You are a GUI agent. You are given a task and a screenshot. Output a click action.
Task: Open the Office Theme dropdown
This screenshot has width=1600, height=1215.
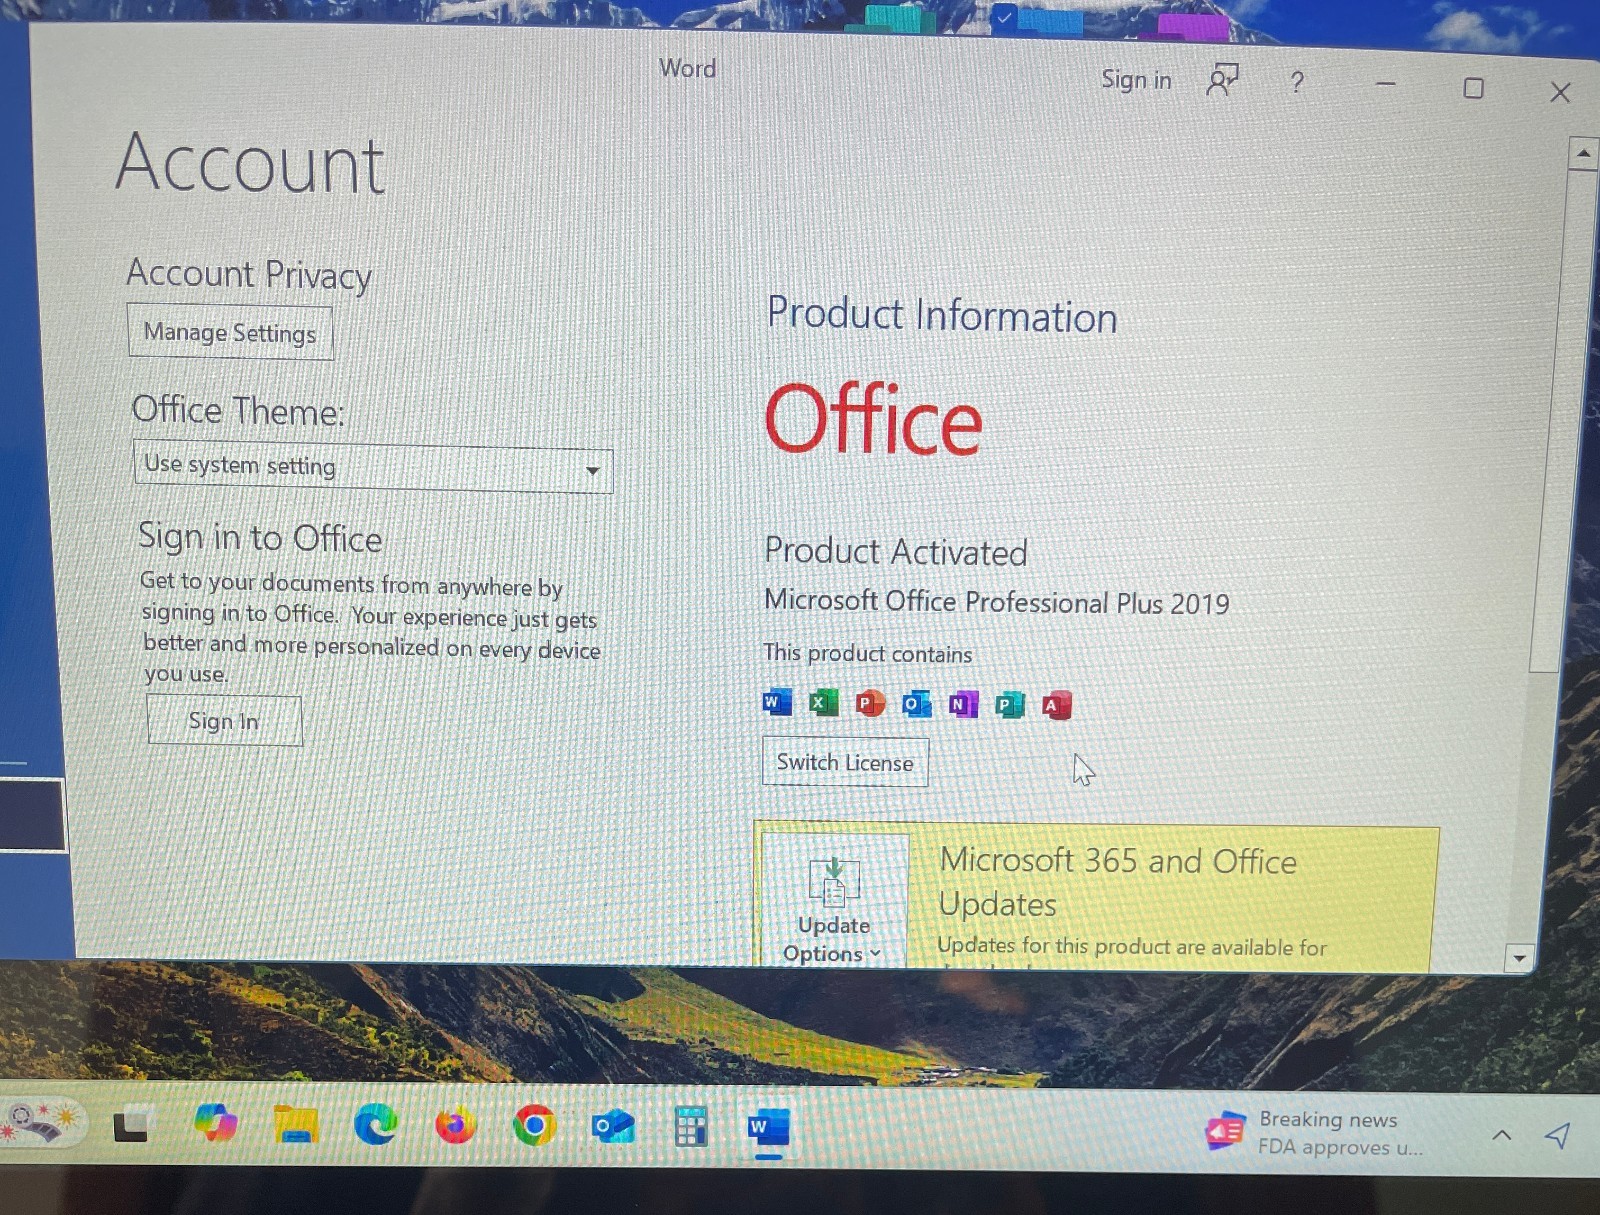[373, 467]
